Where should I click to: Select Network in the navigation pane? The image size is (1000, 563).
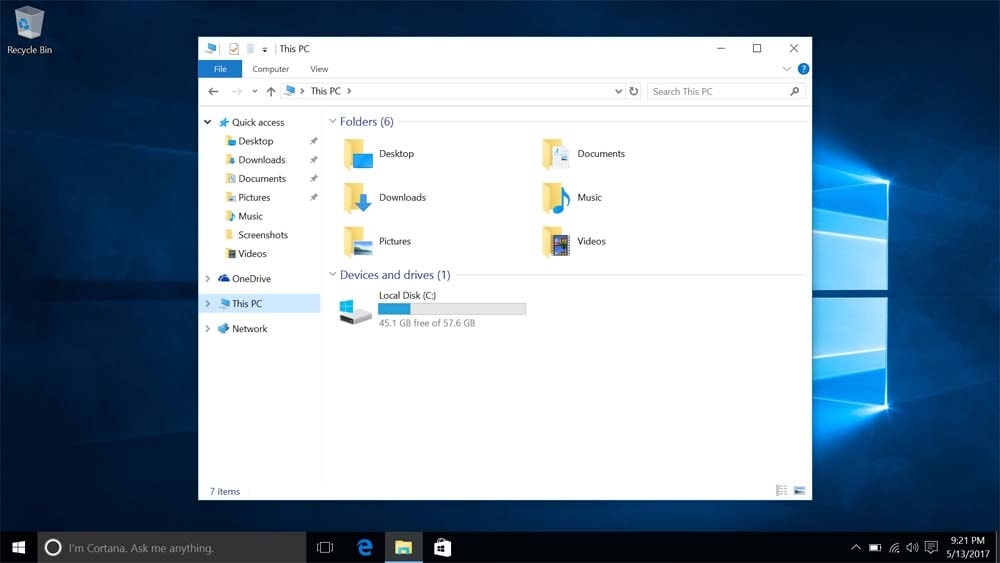(x=249, y=329)
